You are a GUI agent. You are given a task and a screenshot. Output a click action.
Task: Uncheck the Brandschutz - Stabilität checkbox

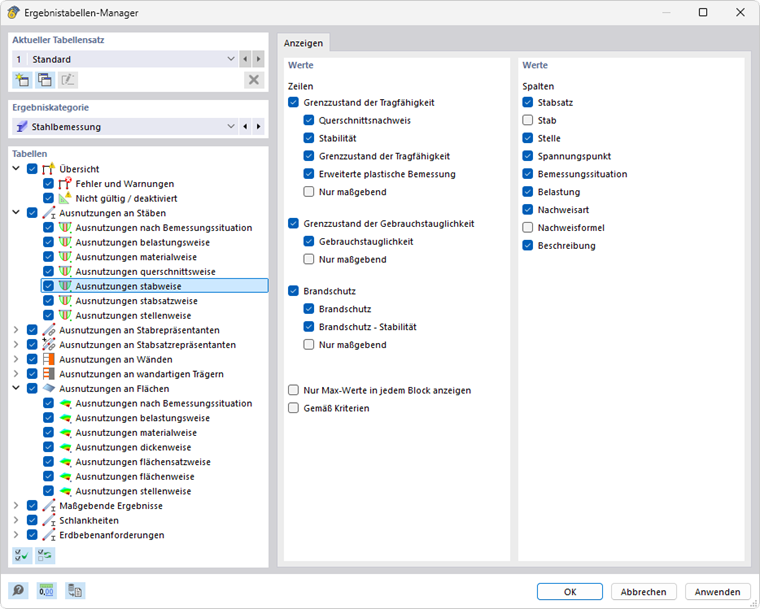309,327
